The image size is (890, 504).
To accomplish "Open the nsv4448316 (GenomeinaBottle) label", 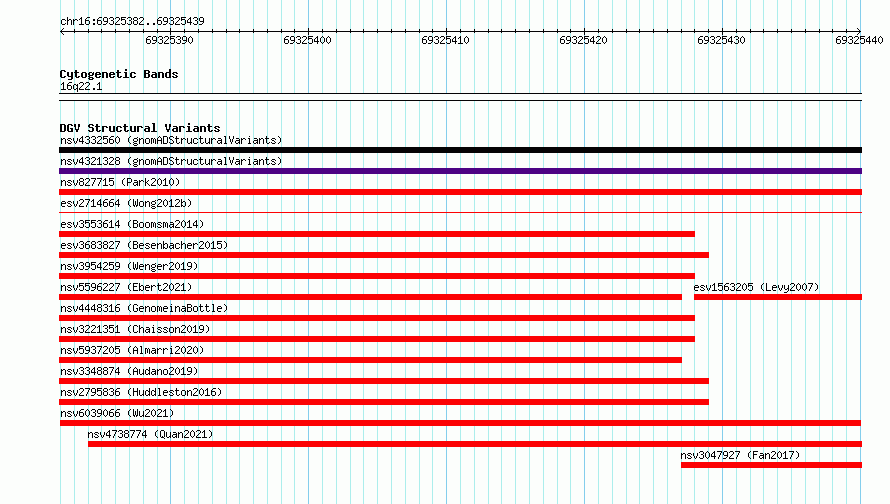I will [144, 308].
